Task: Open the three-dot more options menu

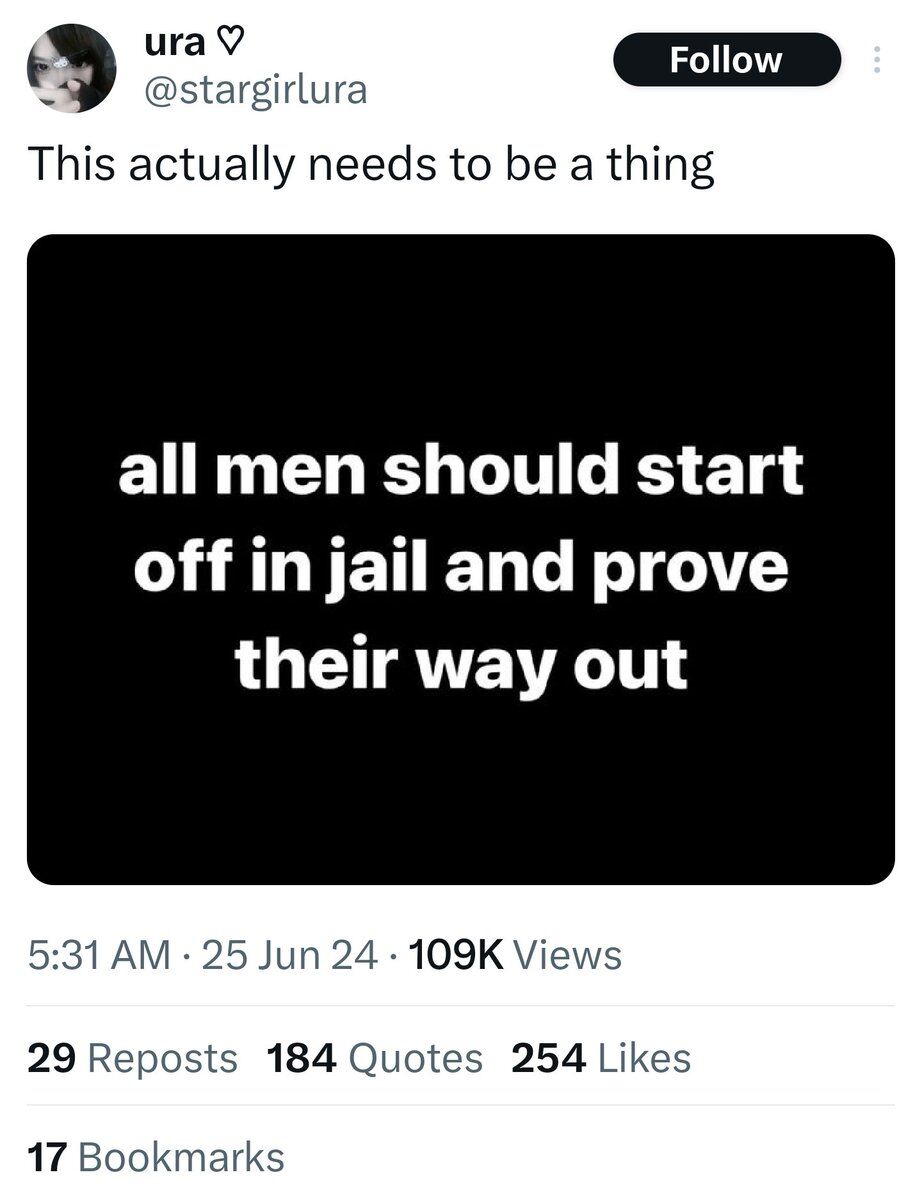Action: click(877, 62)
